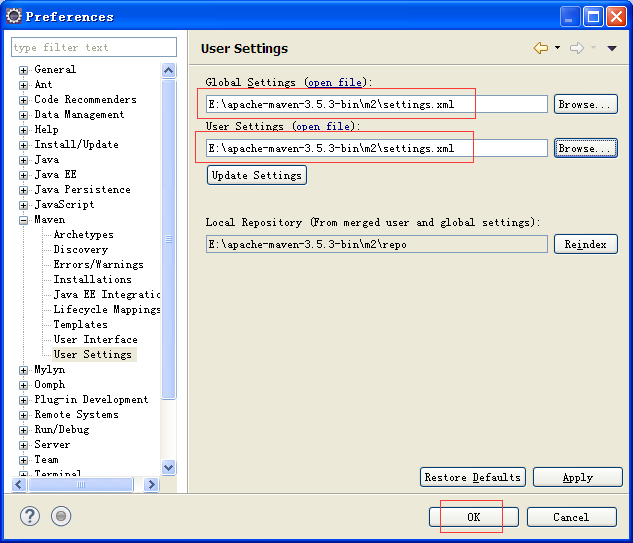Expand the Java Persistence node

(x=23, y=190)
